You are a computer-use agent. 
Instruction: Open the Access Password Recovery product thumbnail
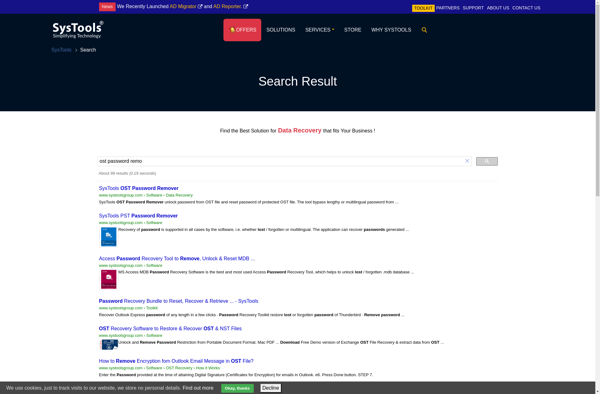click(109, 279)
